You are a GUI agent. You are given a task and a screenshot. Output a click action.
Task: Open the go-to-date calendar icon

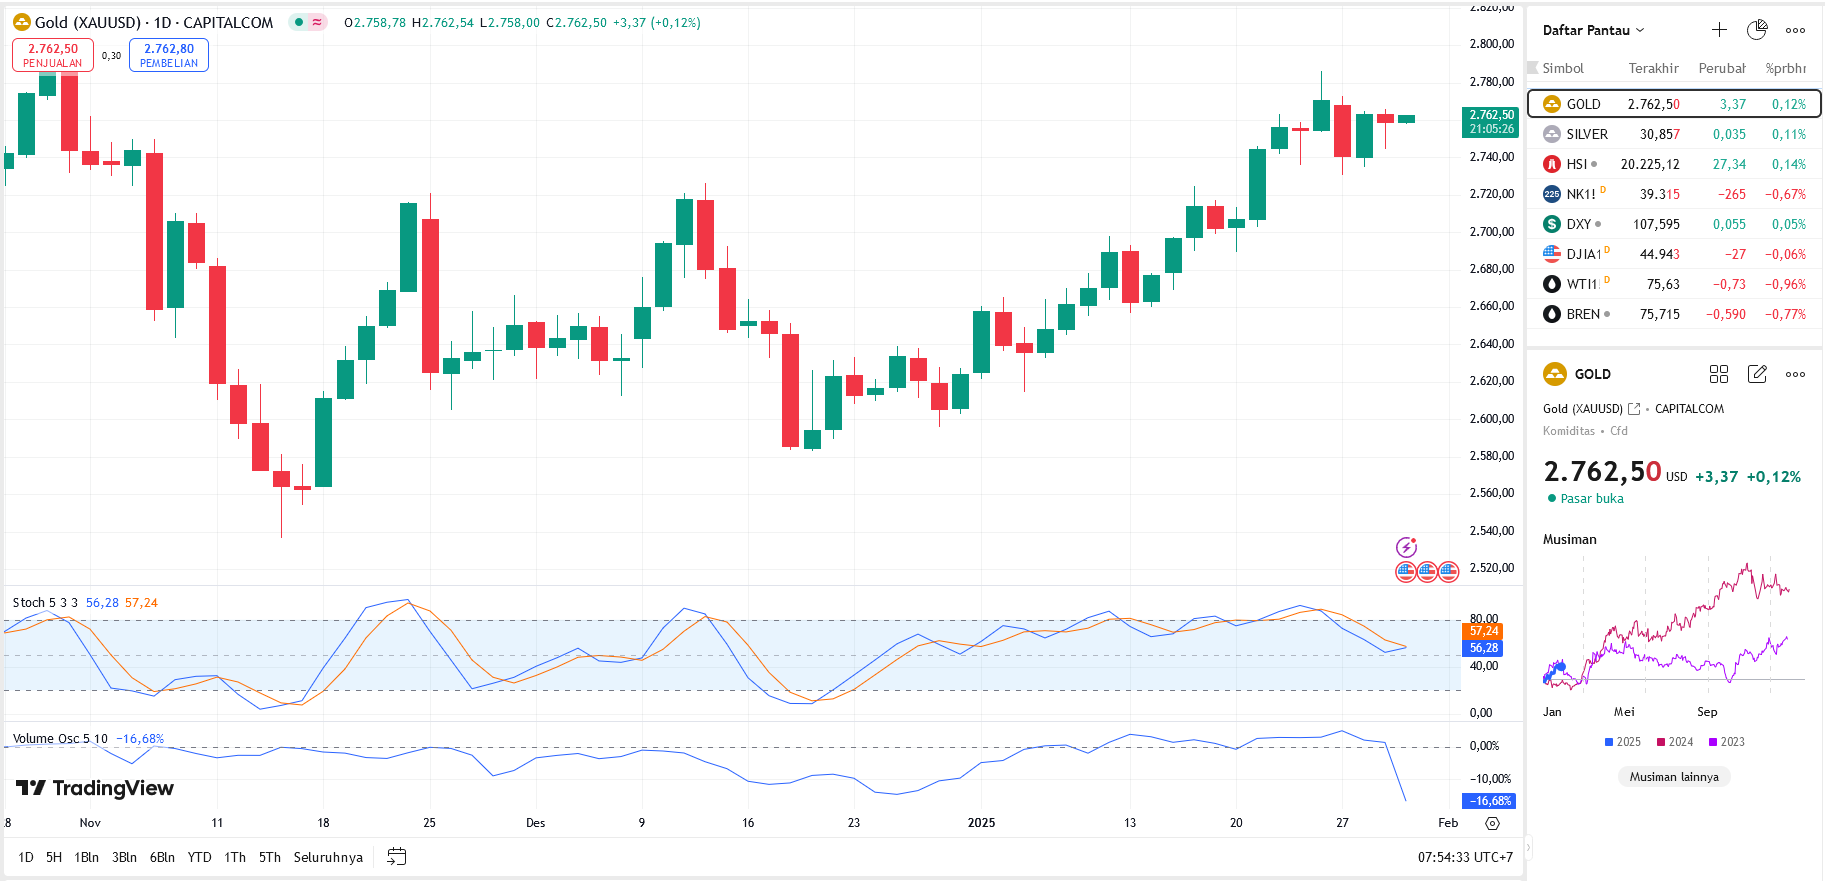397,857
